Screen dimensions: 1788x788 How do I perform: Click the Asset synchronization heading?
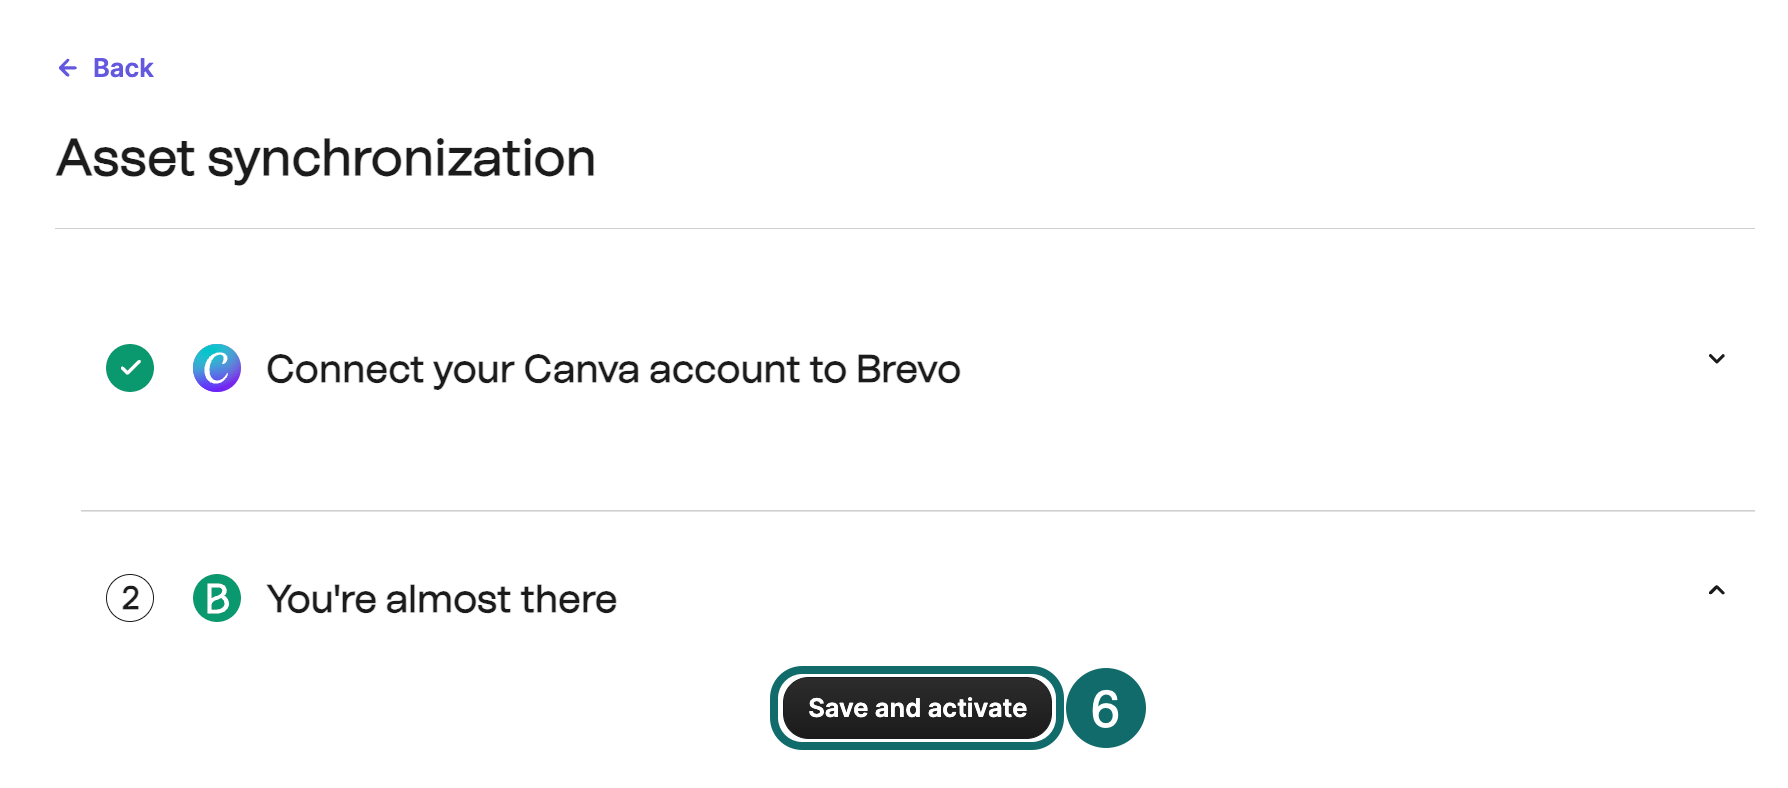(x=326, y=157)
